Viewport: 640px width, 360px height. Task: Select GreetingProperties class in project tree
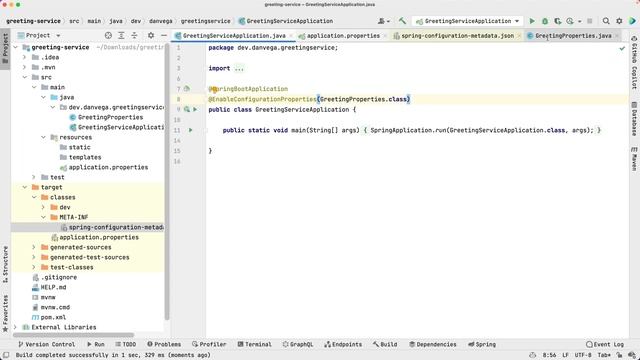pos(110,117)
